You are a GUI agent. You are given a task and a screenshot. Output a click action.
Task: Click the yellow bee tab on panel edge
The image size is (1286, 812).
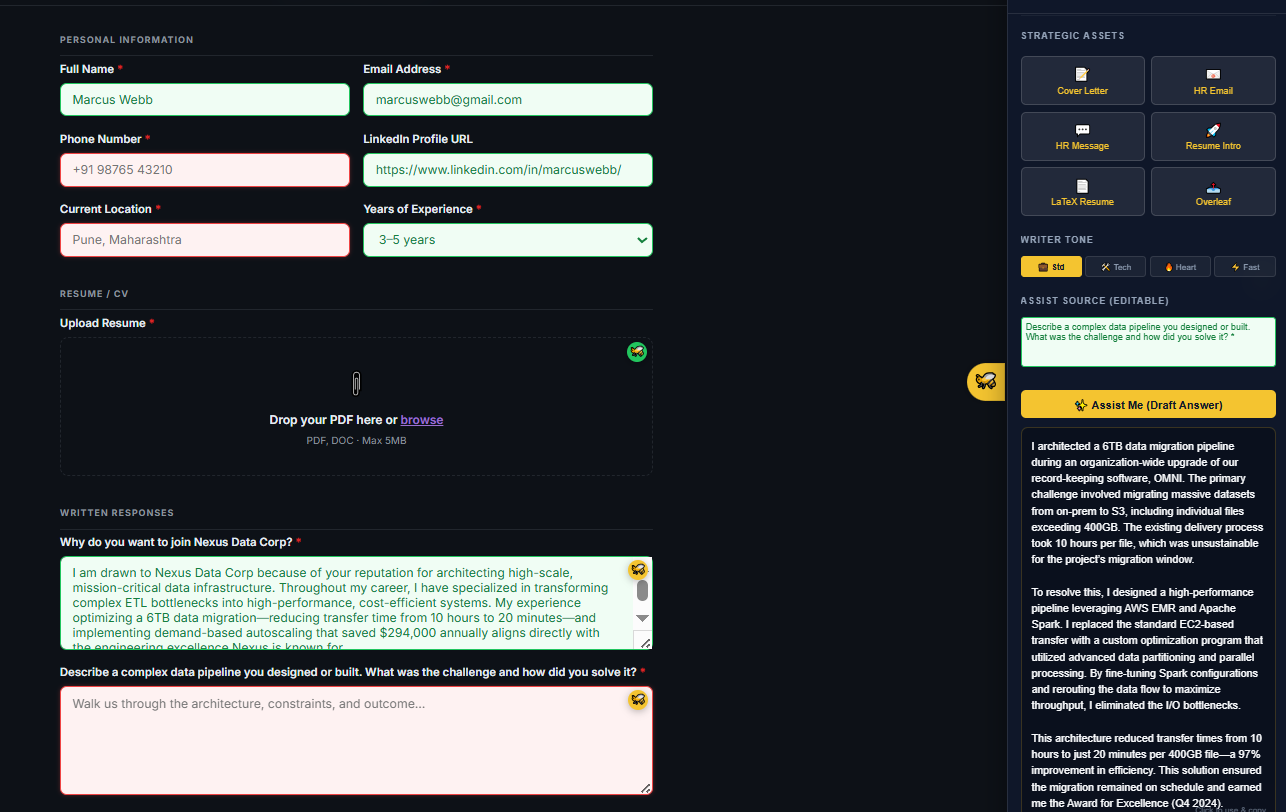point(986,381)
